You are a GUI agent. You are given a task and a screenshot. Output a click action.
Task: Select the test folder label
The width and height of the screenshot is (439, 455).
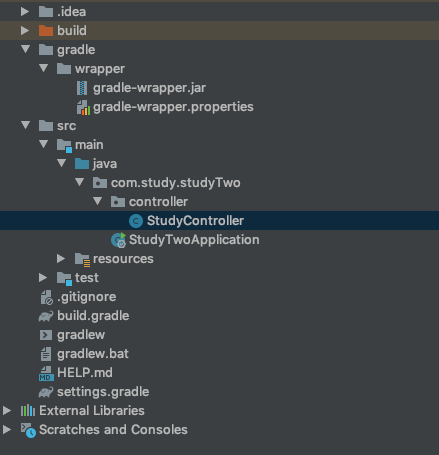[x=87, y=278]
